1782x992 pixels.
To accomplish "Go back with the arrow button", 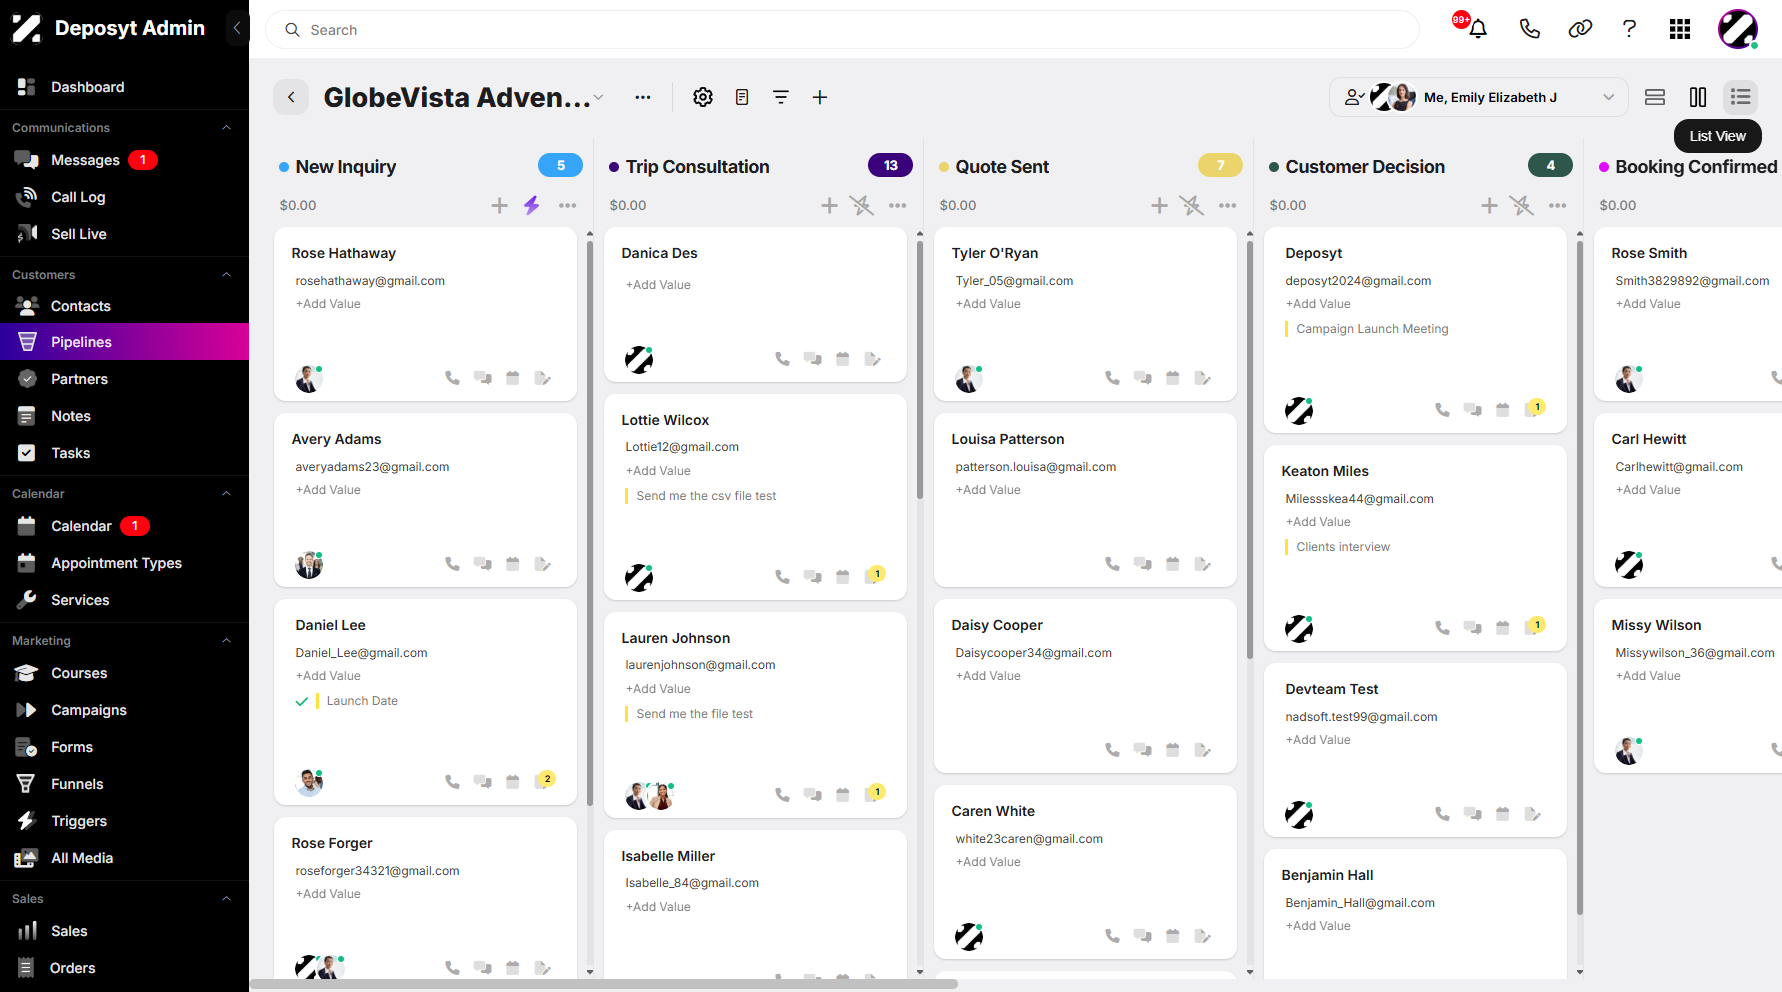I will click(291, 97).
